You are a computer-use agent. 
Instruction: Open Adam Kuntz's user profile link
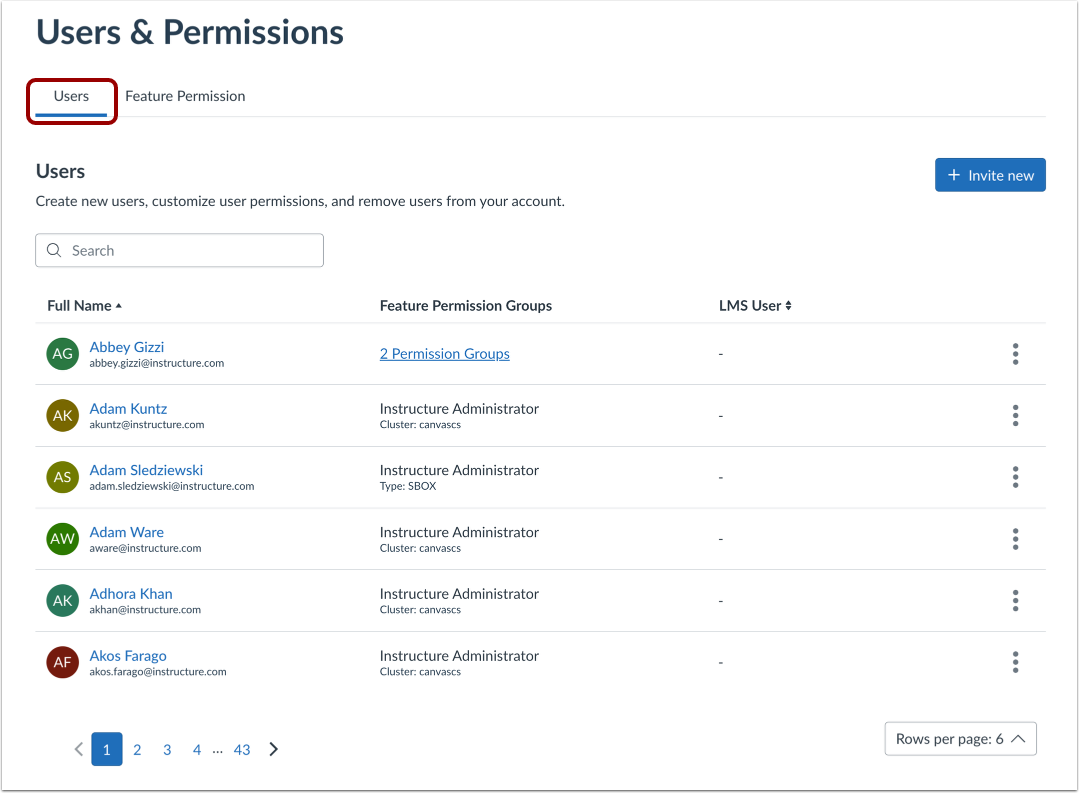click(128, 408)
